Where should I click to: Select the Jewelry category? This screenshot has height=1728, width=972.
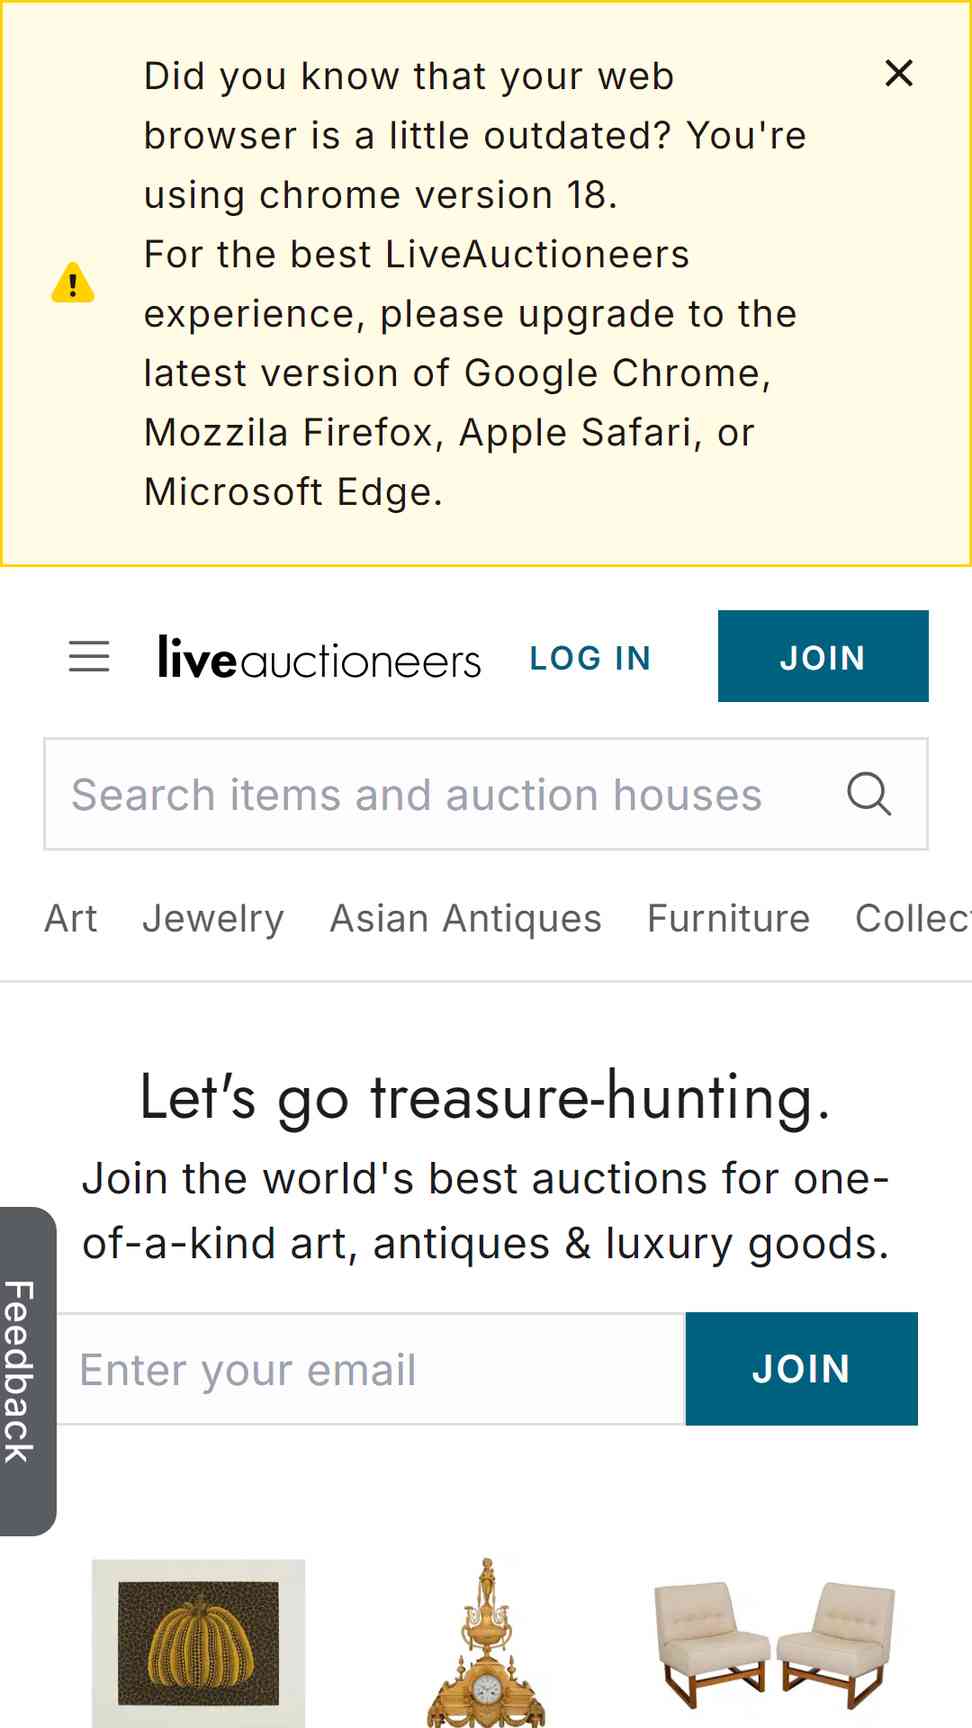(213, 918)
